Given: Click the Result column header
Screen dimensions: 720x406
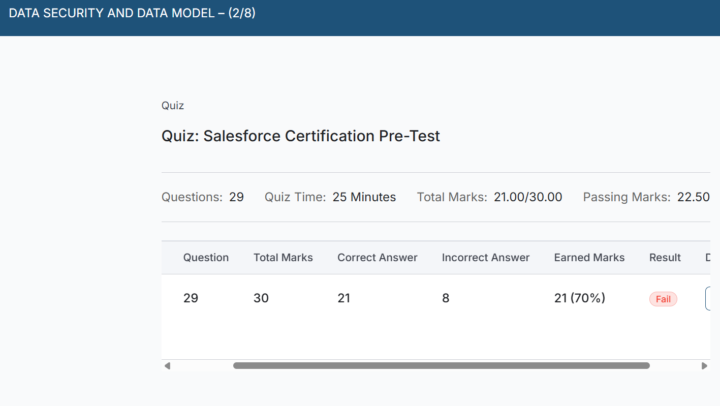Looking at the screenshot, I should (x=665, y=258).
